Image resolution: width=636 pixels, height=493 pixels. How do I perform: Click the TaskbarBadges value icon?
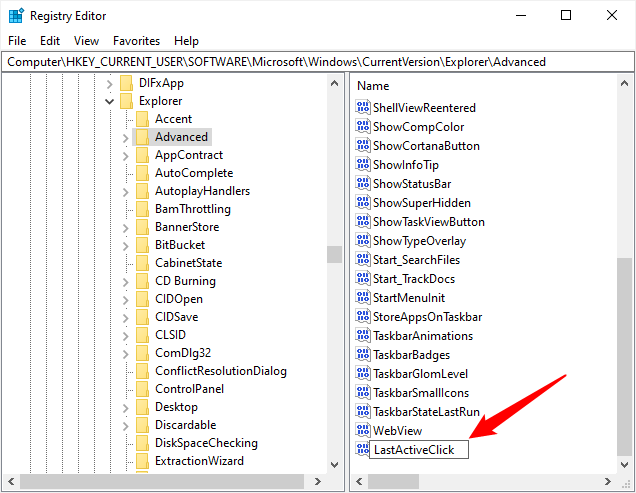click(363, 355)
